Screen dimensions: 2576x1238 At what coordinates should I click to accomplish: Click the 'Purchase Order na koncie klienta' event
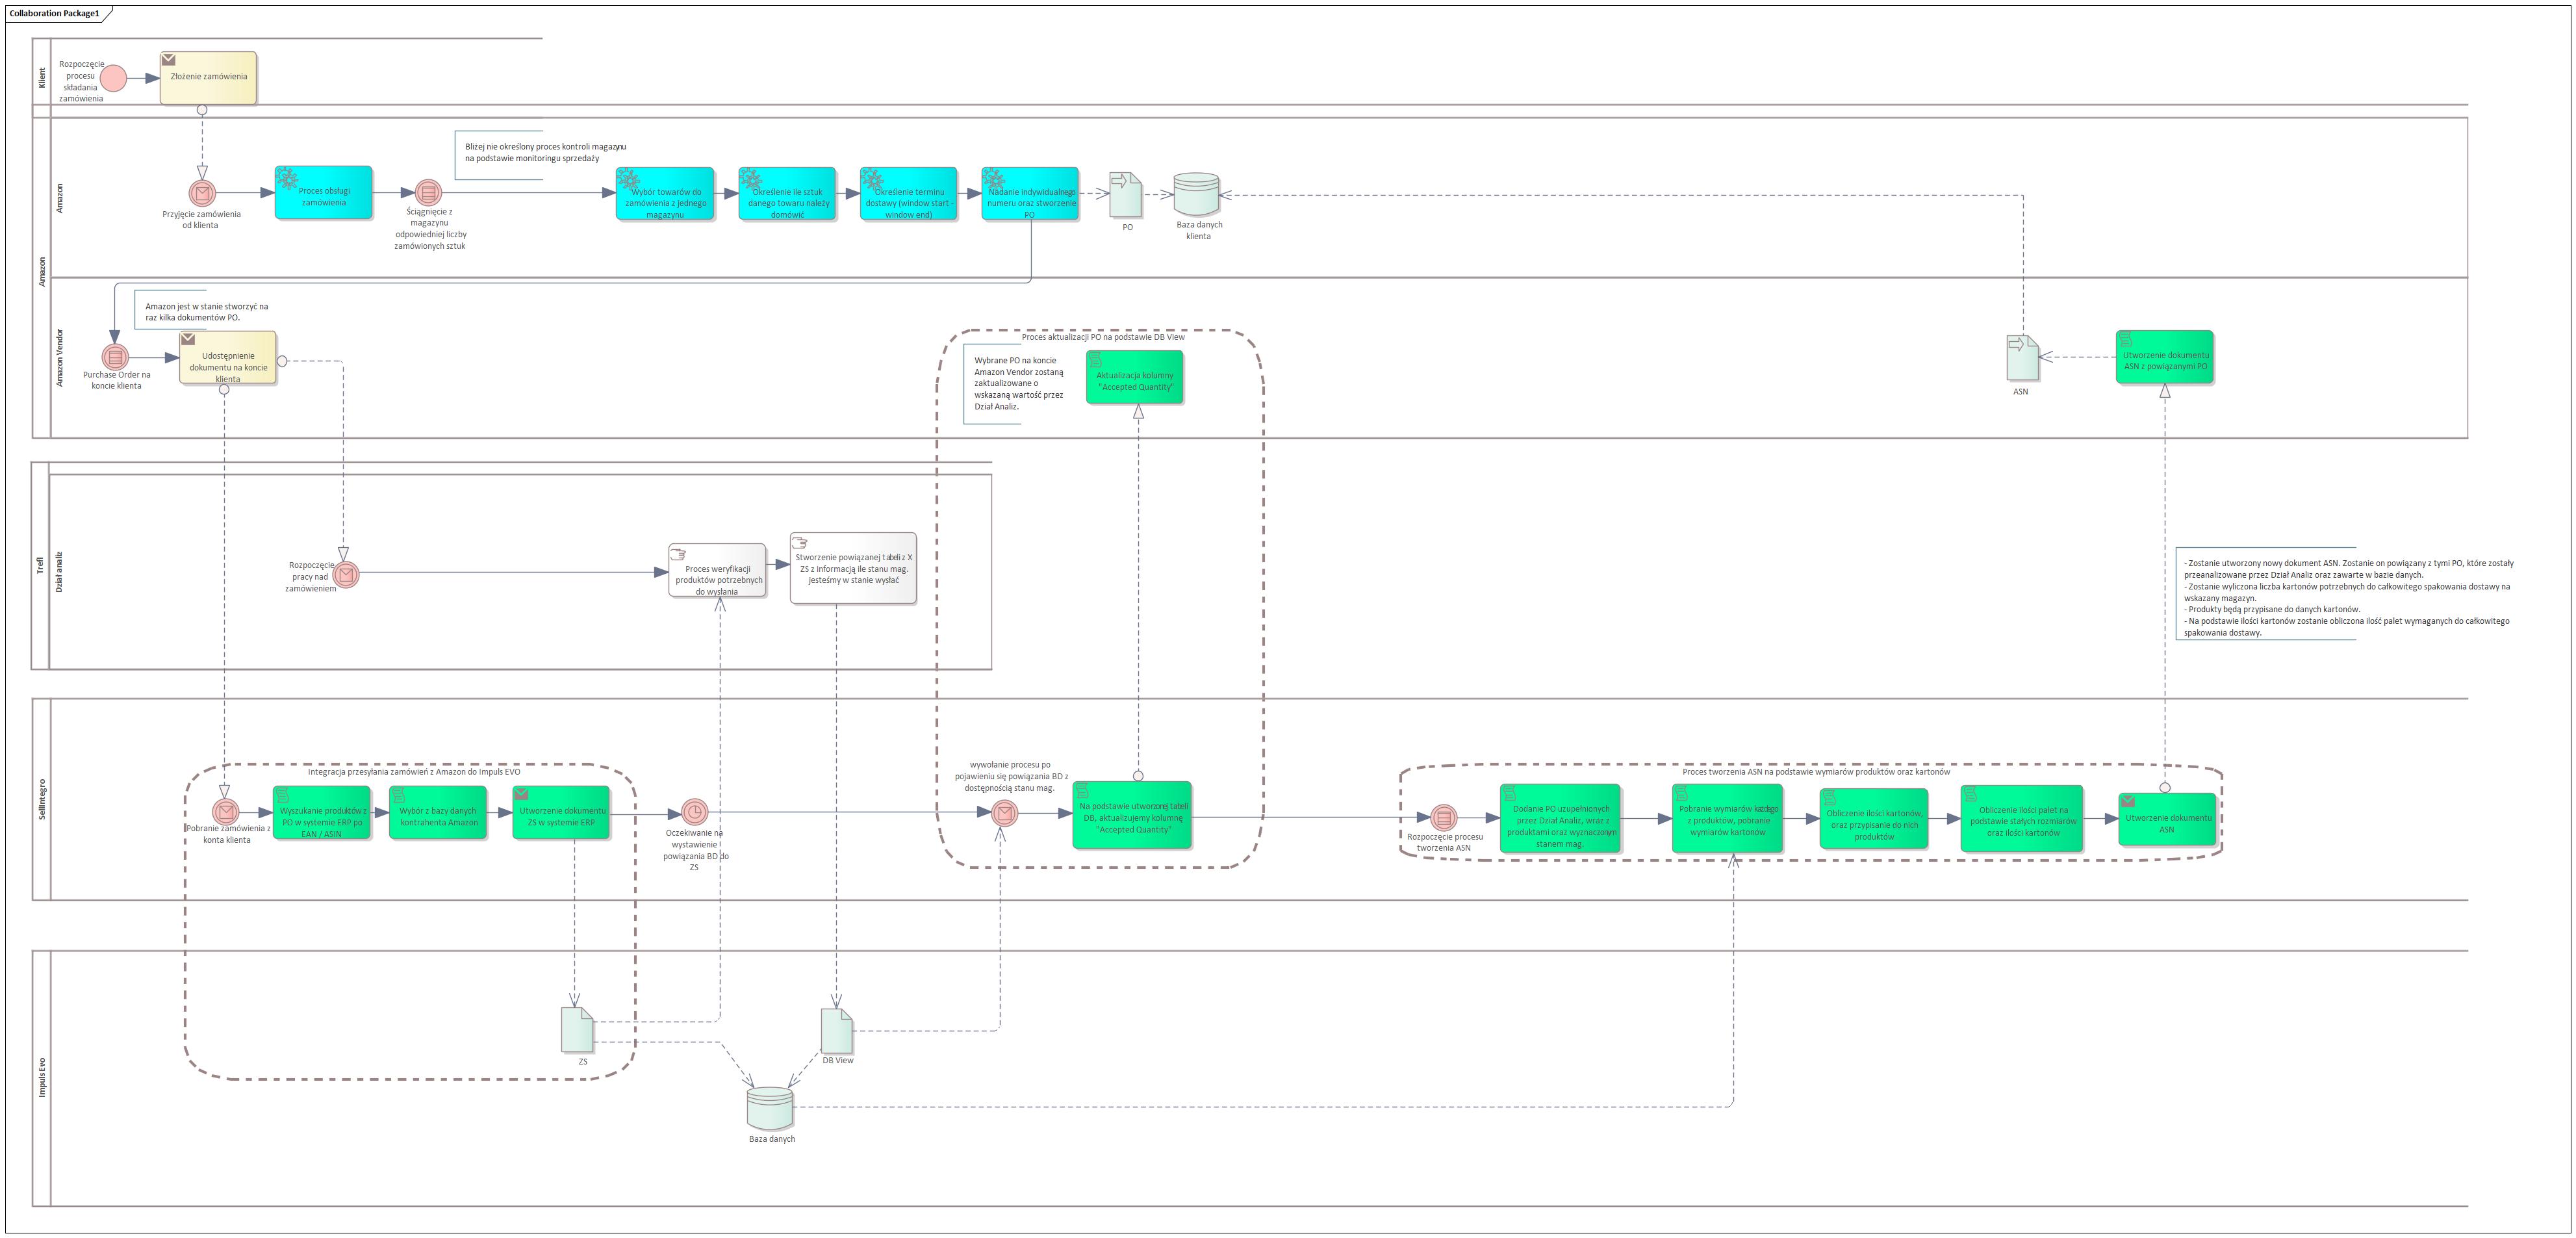115,357
